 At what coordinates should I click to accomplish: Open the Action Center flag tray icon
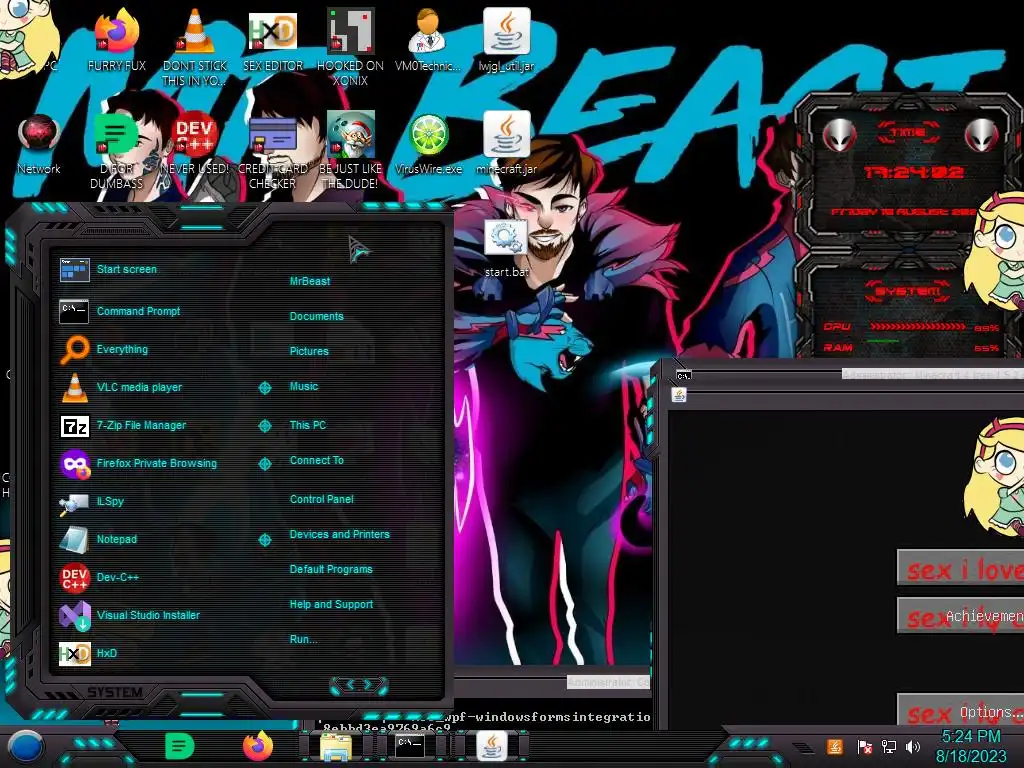(865, 746)
